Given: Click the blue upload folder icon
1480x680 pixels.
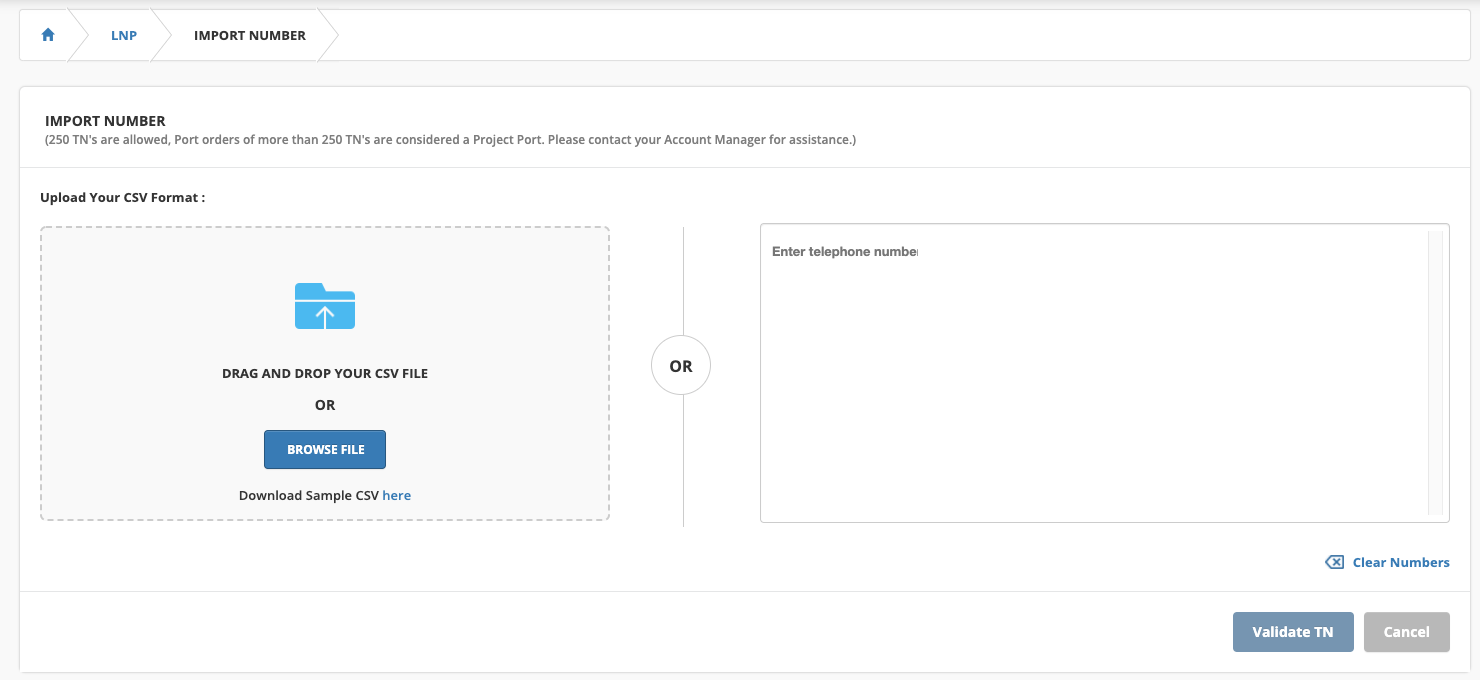Looking at the screenshot, I should pyautogui.click(x=325, y=306).
